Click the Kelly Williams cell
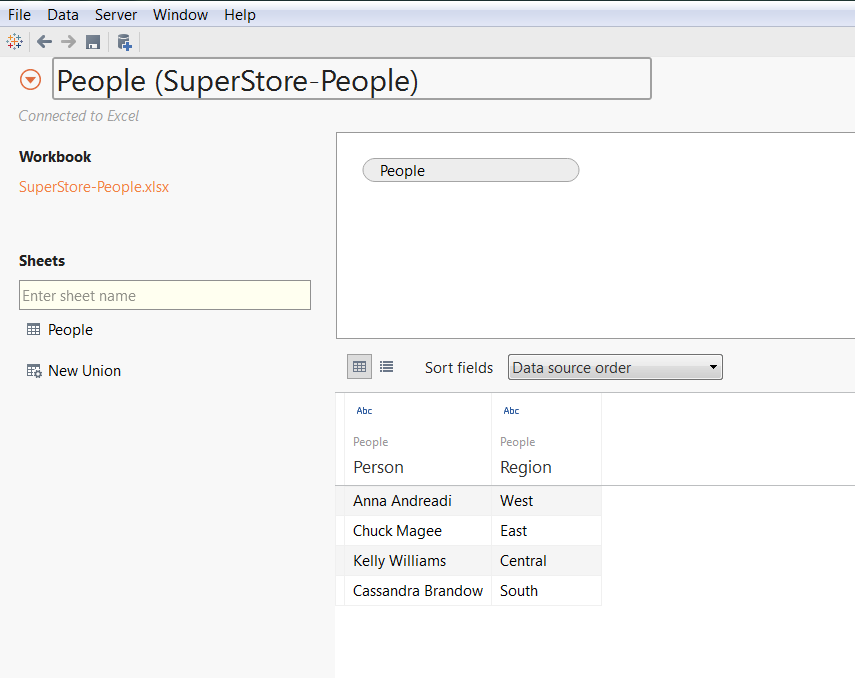 click(418, 561)
